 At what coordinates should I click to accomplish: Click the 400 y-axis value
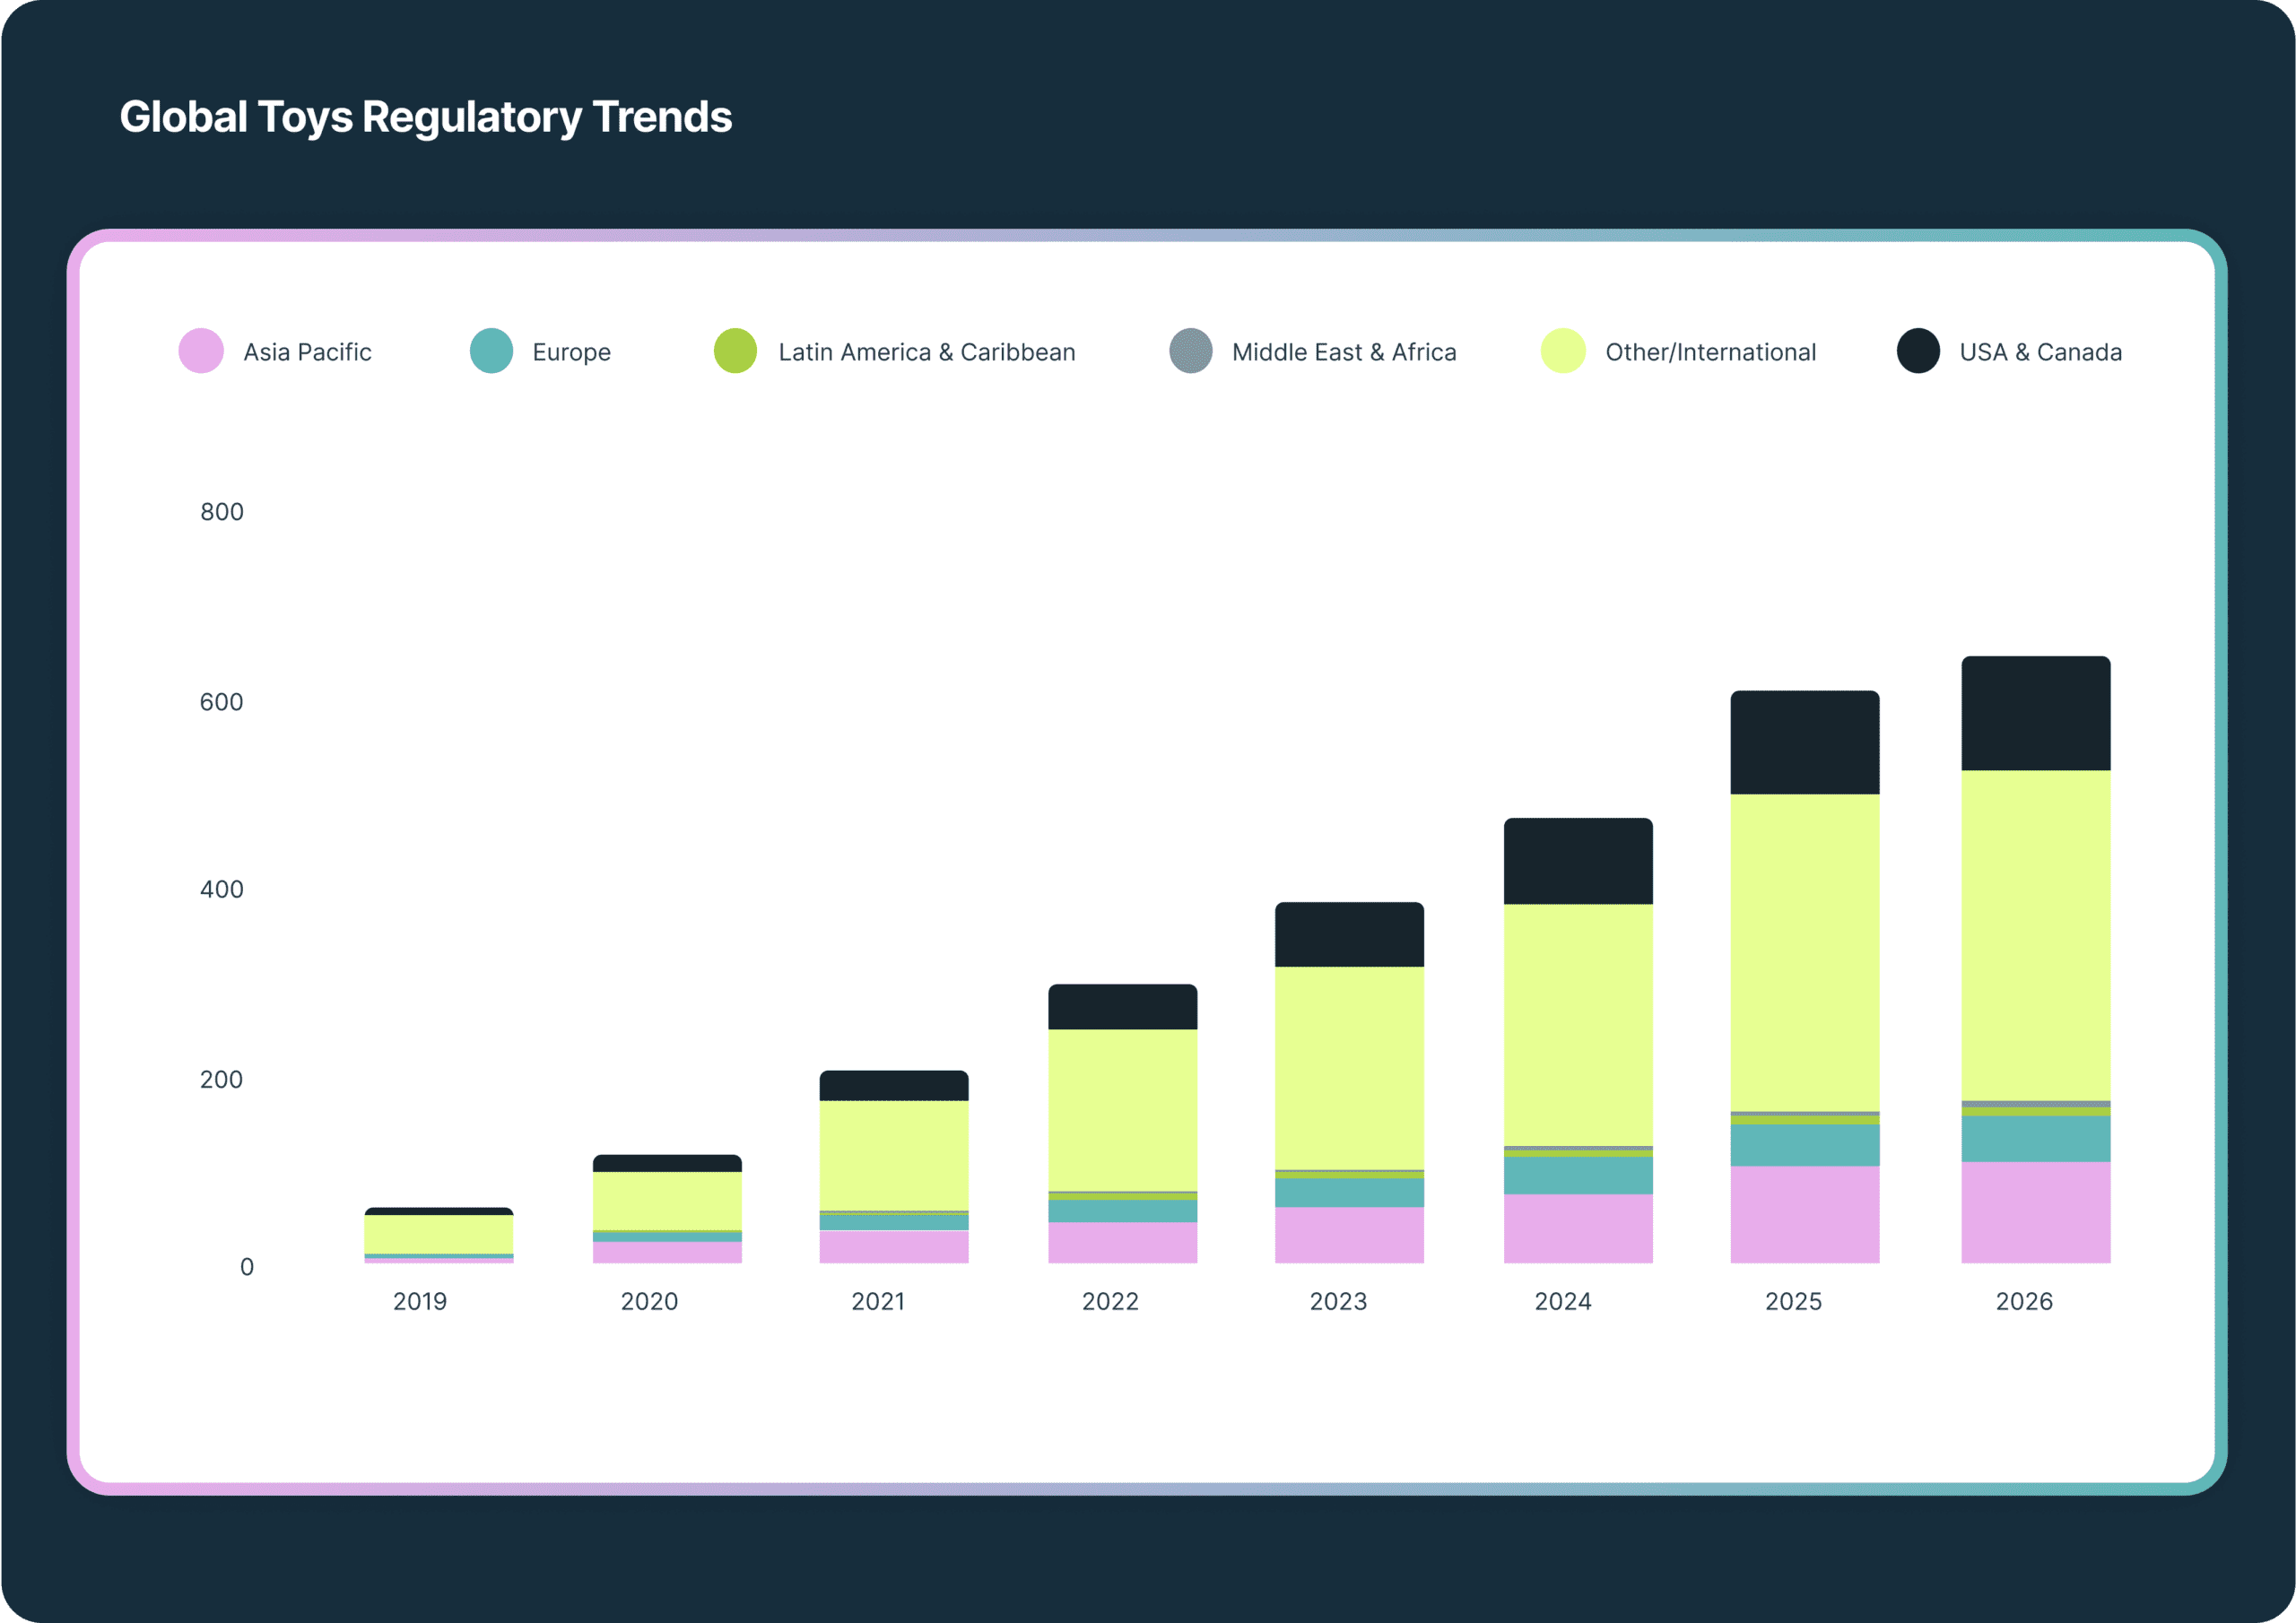coord(222,889)
